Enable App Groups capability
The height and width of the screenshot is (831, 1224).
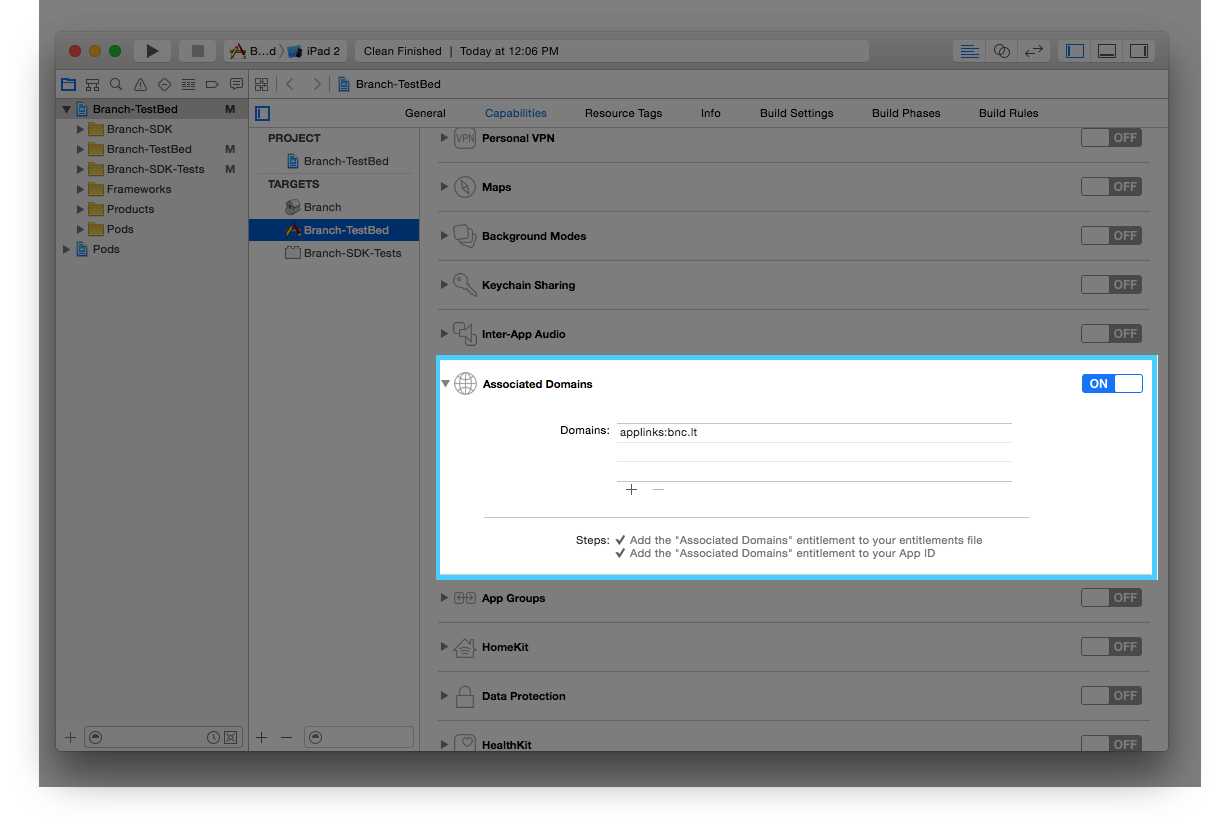[x=1111, y=598]
